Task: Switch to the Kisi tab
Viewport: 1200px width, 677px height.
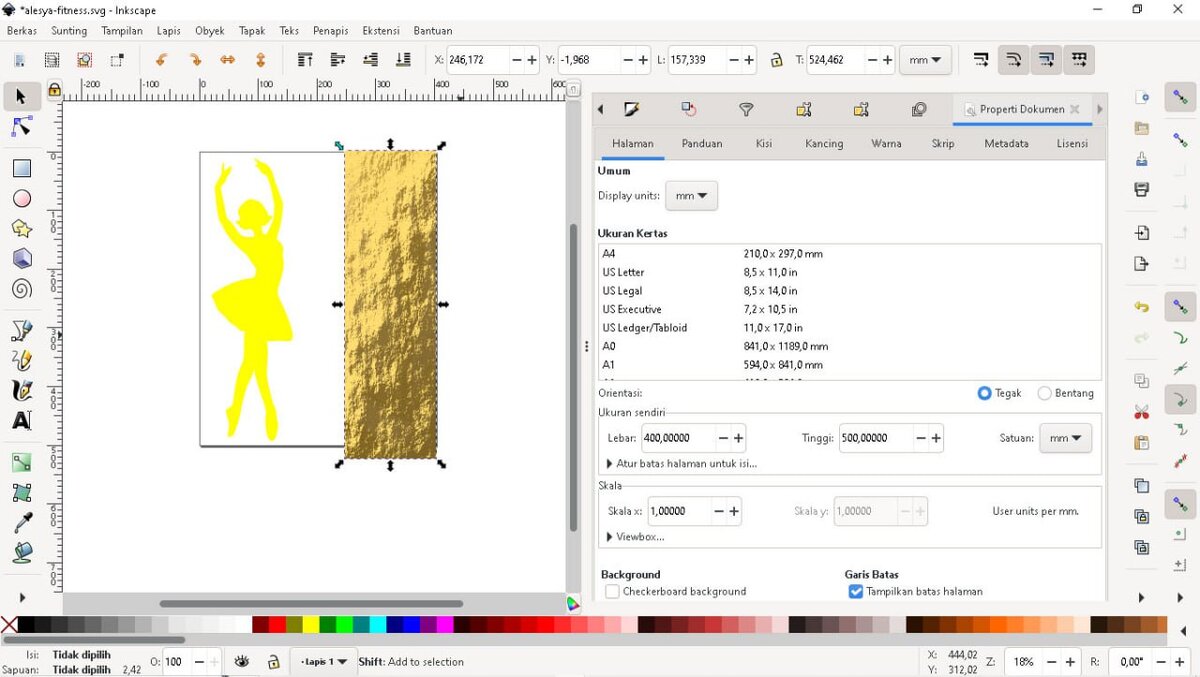Action: [764, 144]
